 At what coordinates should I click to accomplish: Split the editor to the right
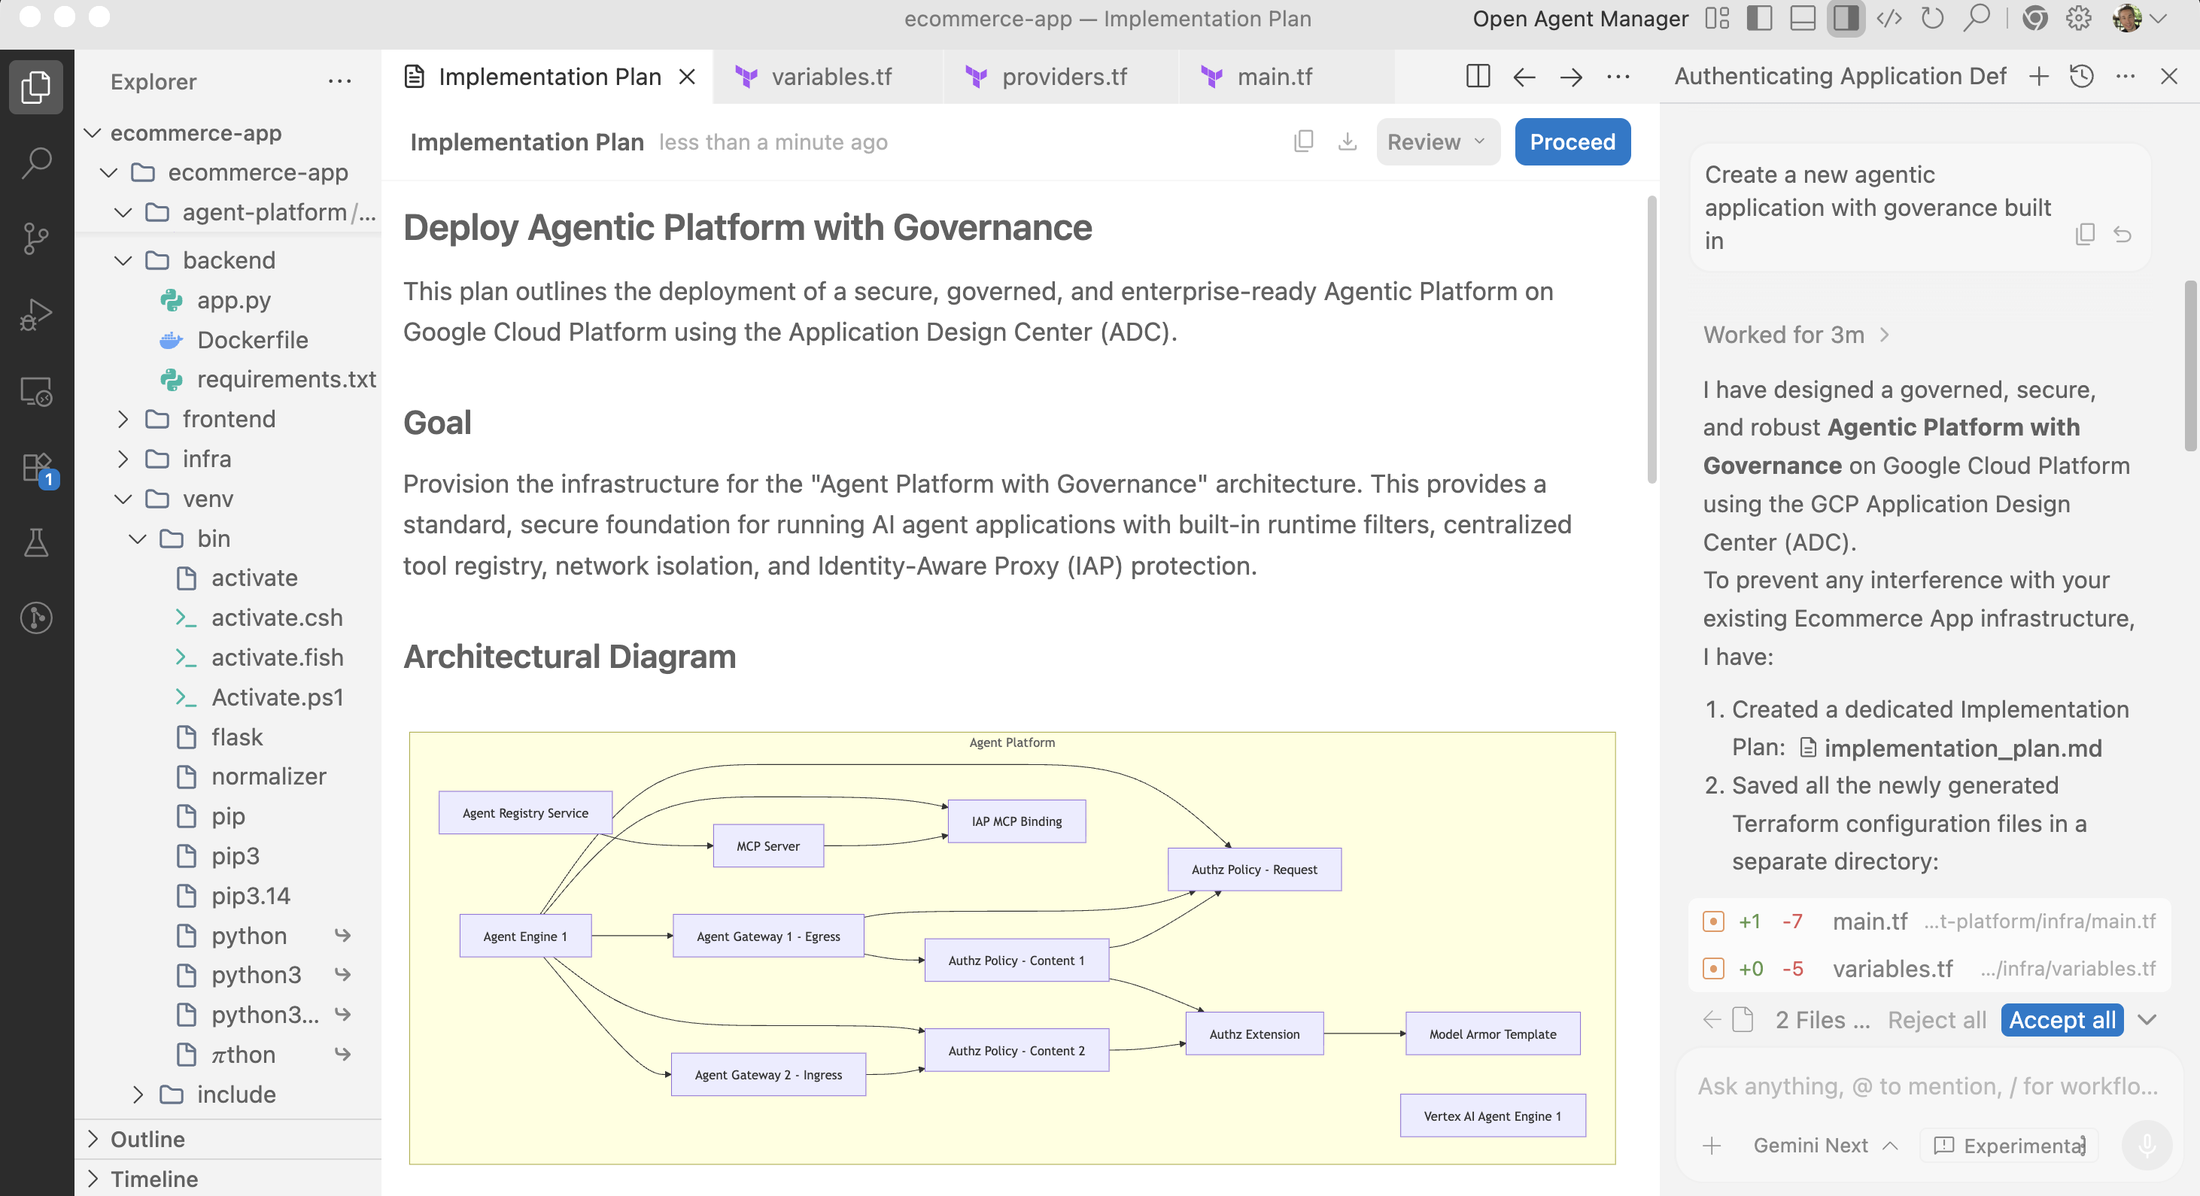pos(1478,77)
